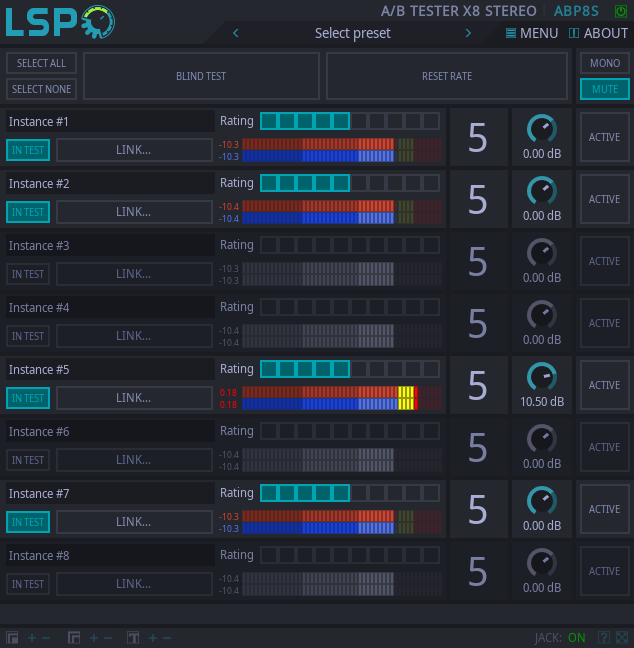Image resolution: width=634 pixels, height=648 pixels.
Task: Click the green power icon at top right
Action: 620,12
